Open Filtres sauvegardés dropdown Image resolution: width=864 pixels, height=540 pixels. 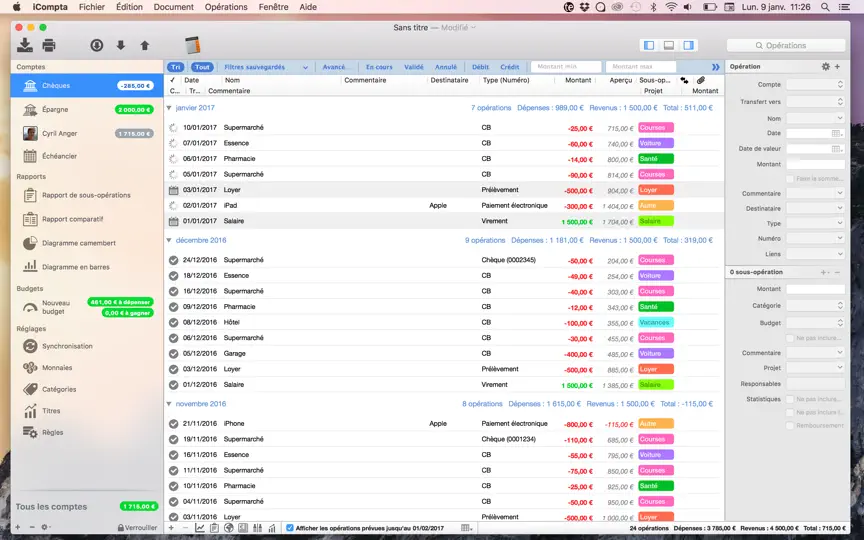coord(265,67)
